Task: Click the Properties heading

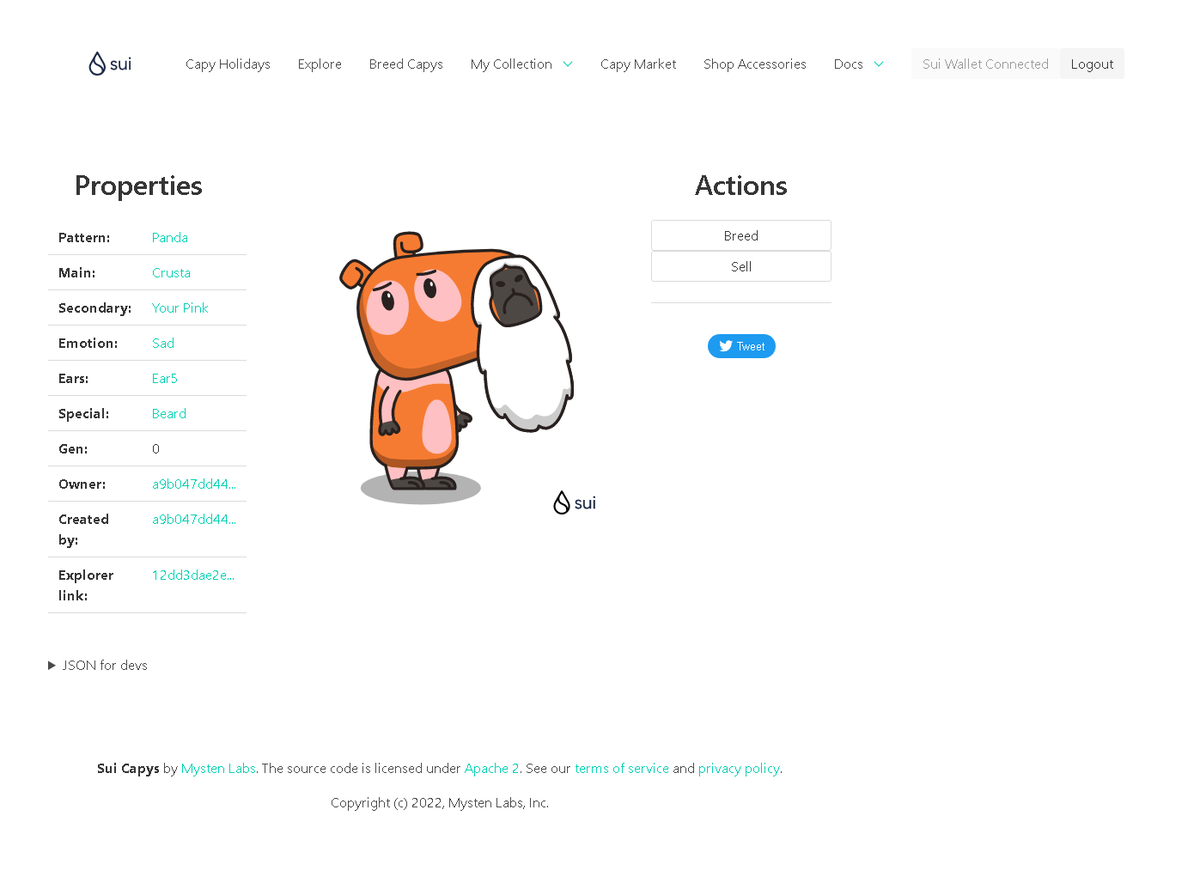Action: click(x=138, y=186)
